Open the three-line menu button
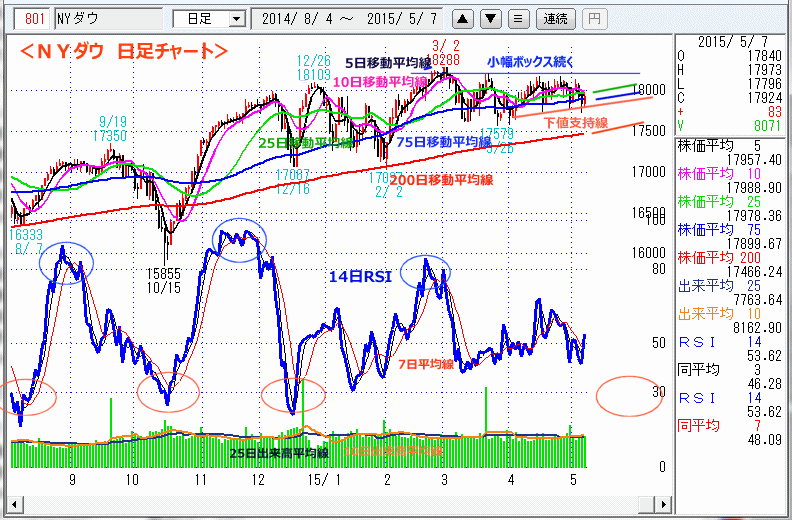792x520 pixels. coord(518,19)
